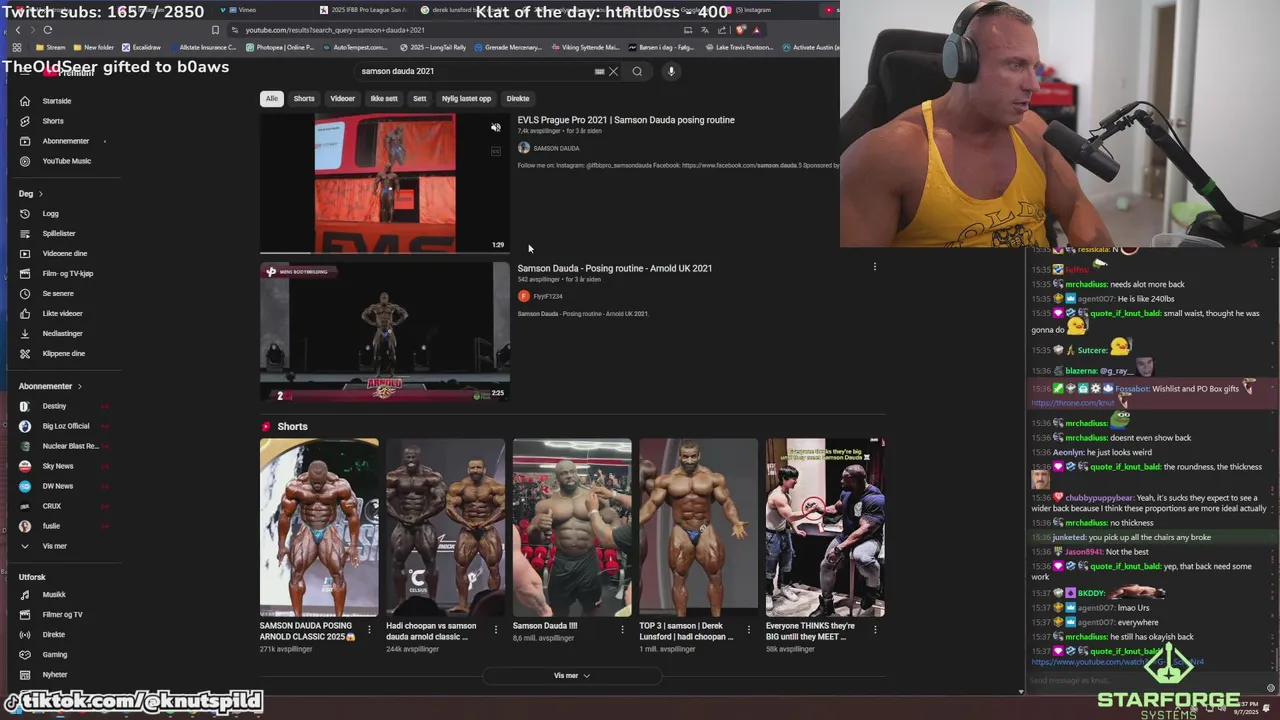The width and height of the screenshot is (1280, 720).
Task: Clear the search query with X
Action: click(613, 71)
